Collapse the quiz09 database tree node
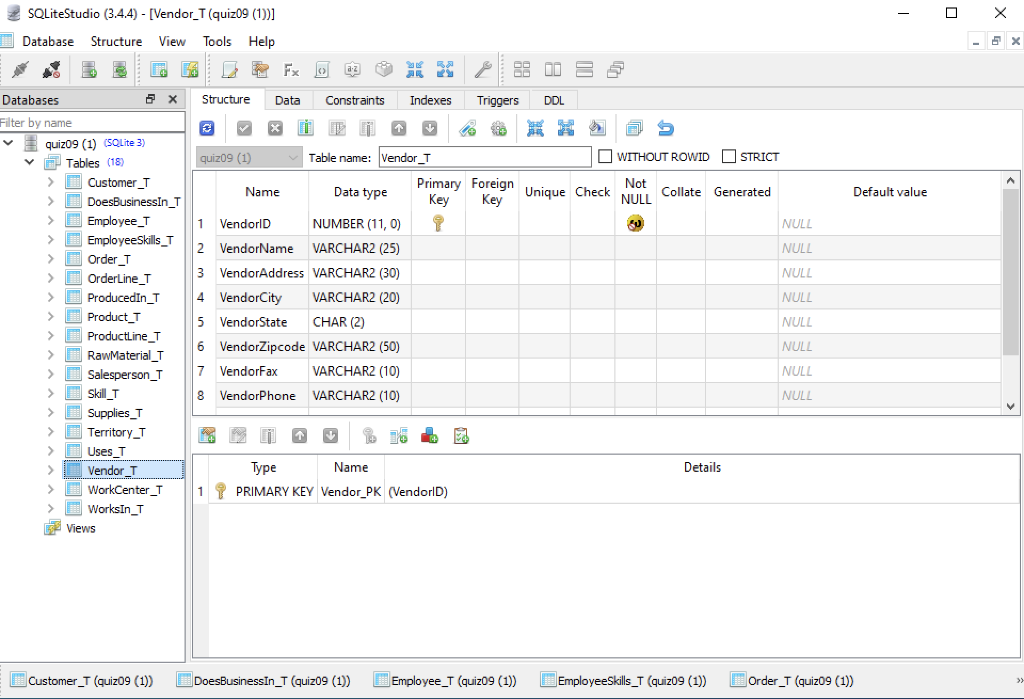Image resolution: width=1024 pixels, height=699 pixels. point(8,142)
